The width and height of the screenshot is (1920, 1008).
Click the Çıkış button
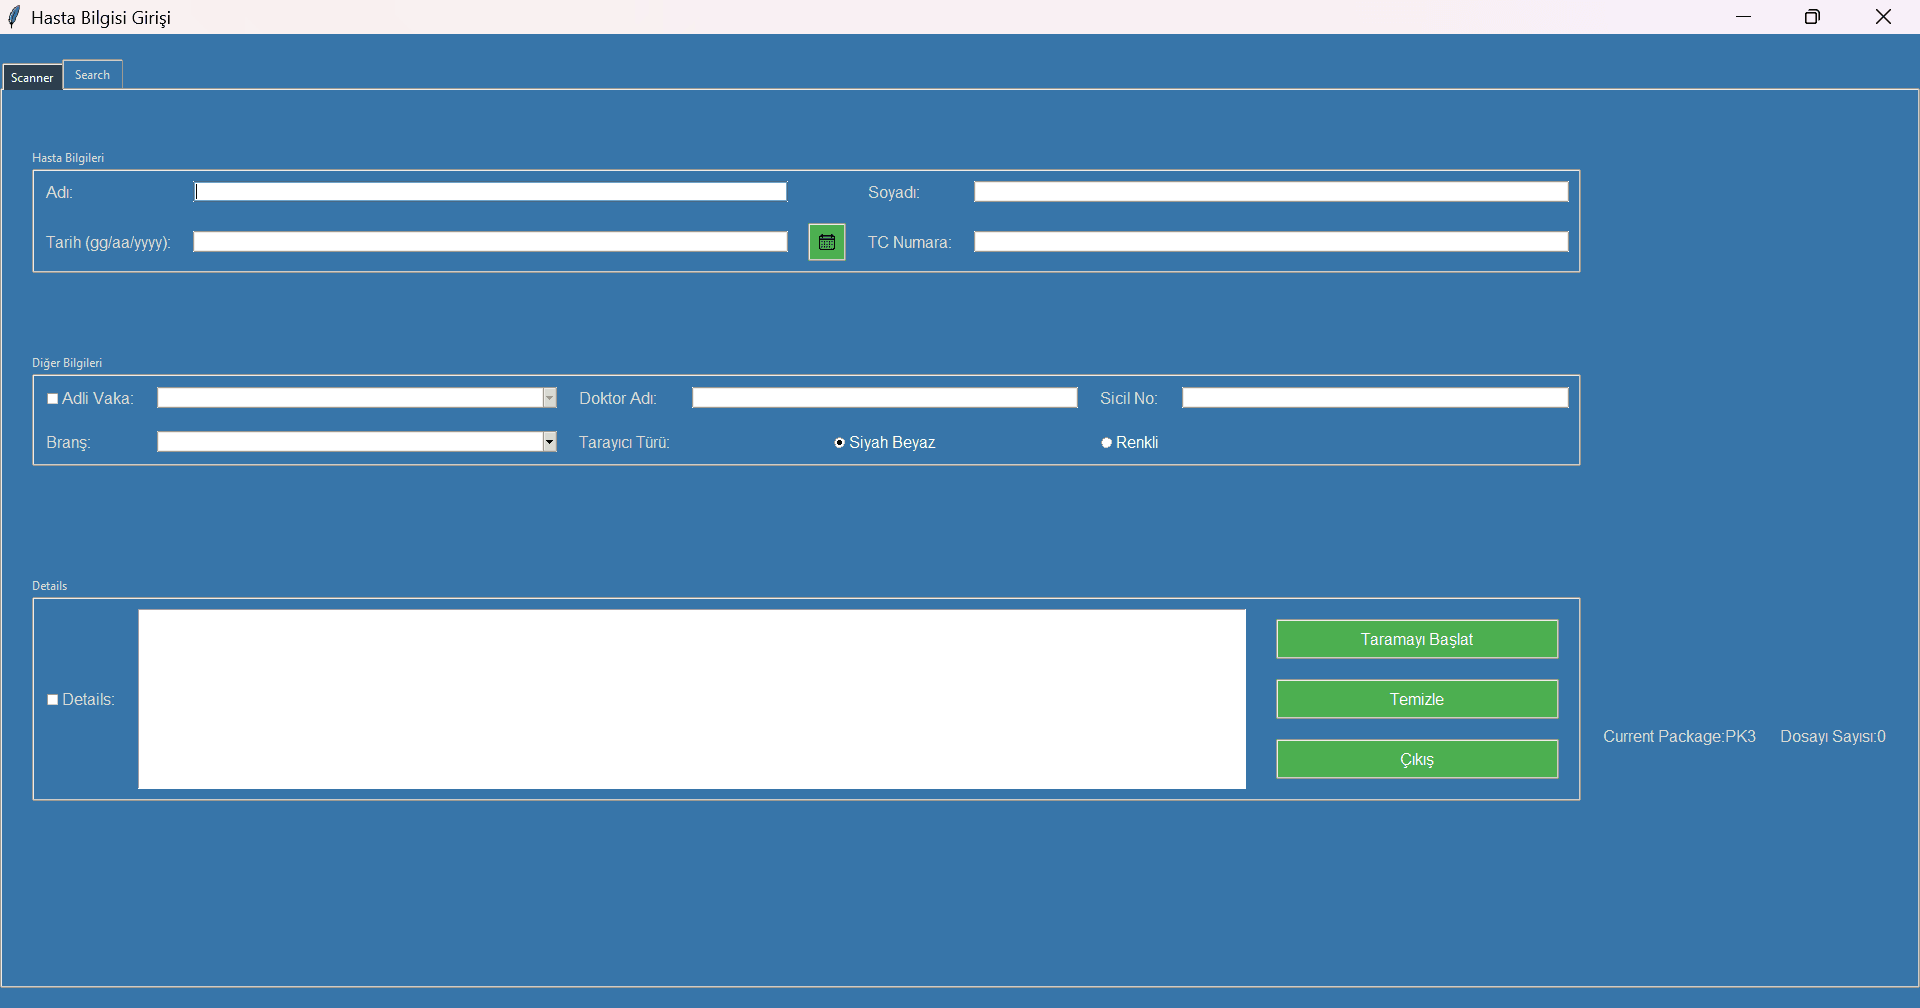[x=1416, y=758]
